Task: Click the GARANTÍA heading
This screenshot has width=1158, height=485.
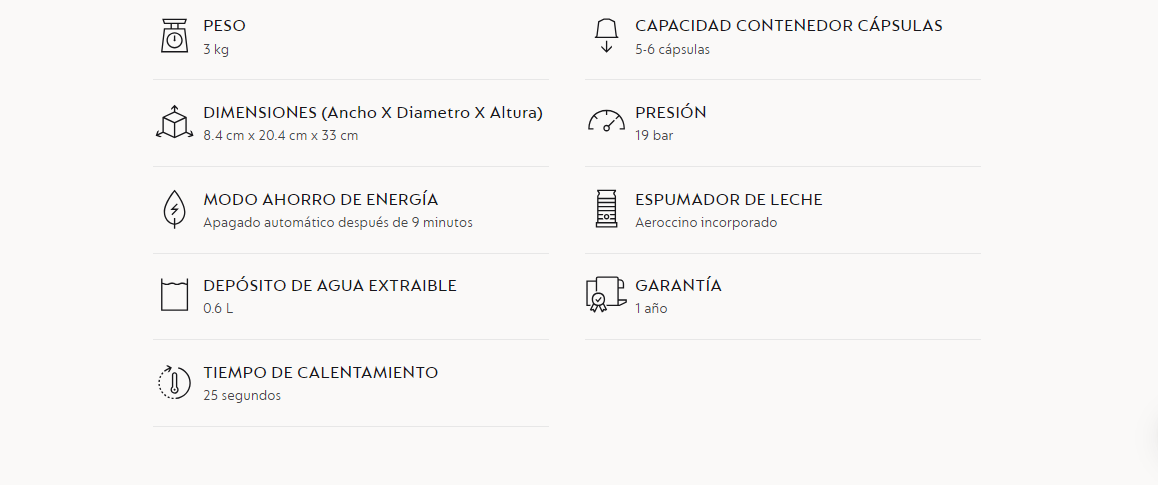Action: 679,286
